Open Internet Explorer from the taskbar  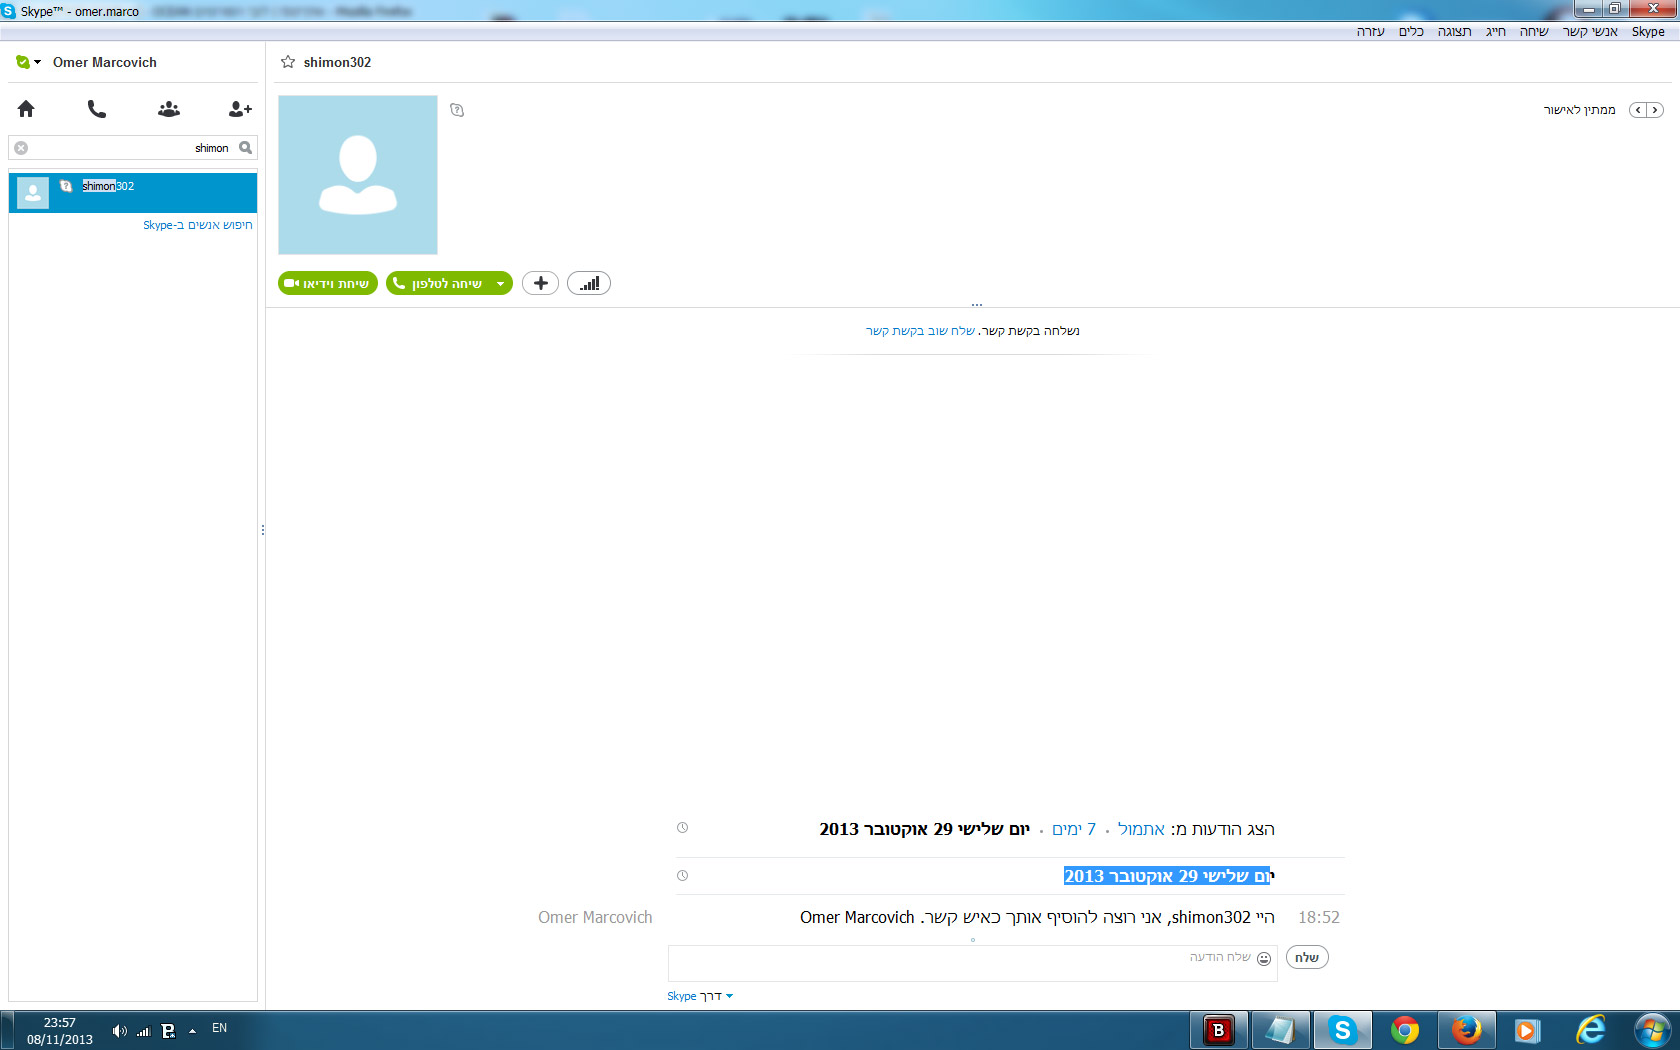[x=1590, y=1030]
